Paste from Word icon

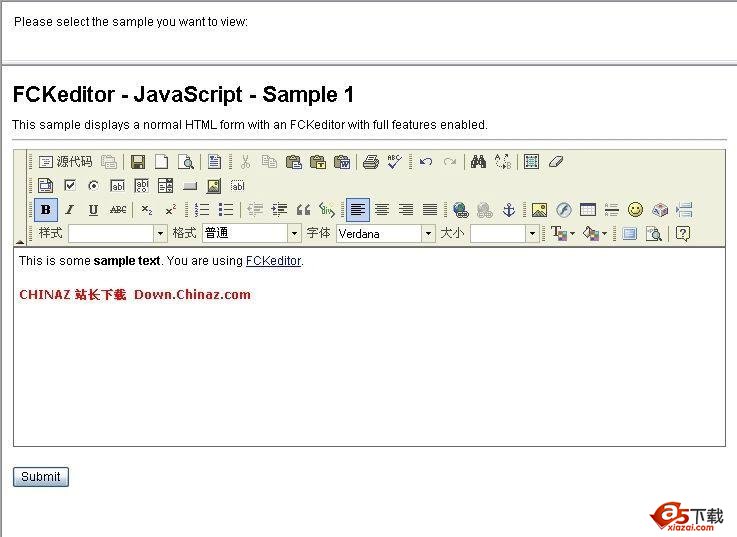342,162
